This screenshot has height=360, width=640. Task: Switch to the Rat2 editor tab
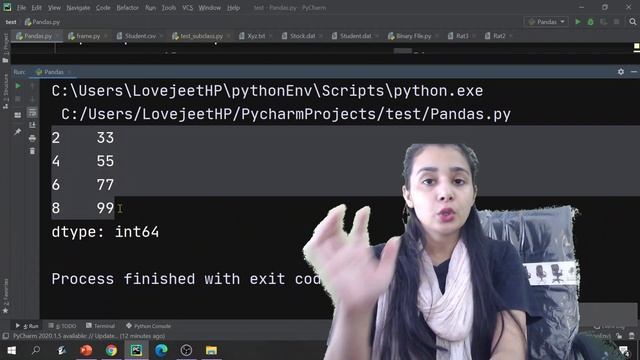pyautogui.click(x=499, y=36)
